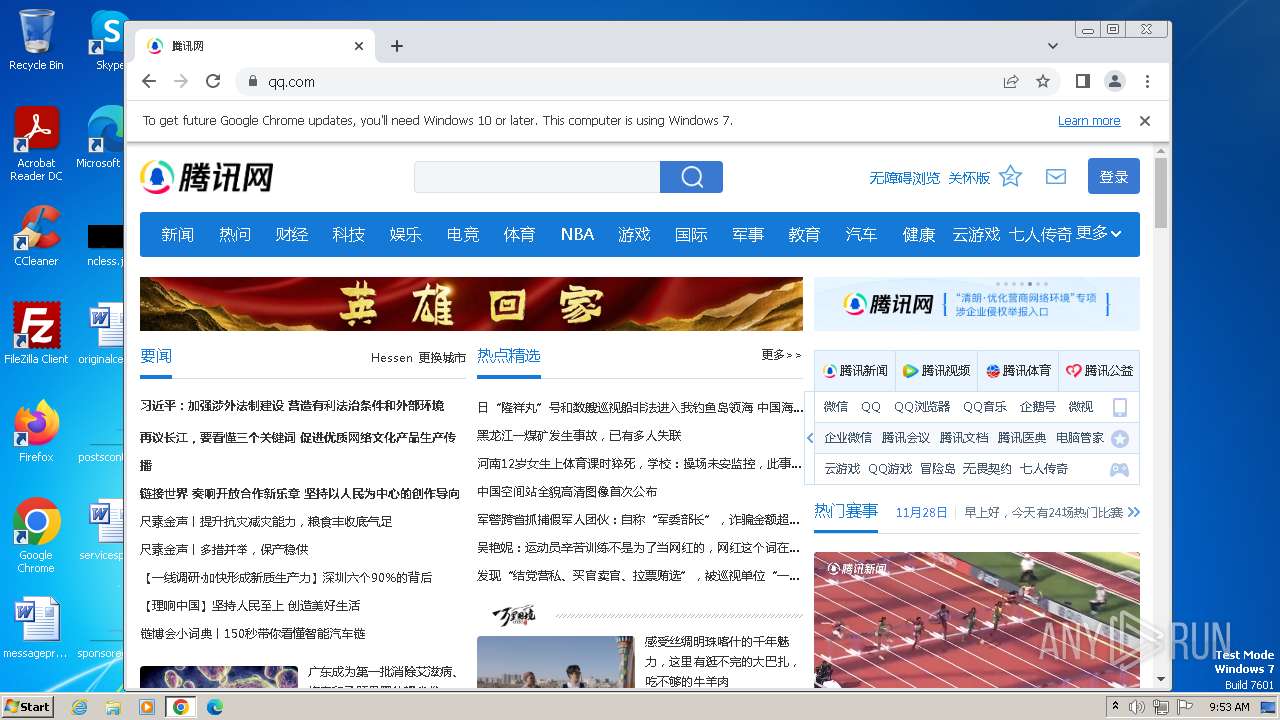1280x720 pixels.
Task: Click the 登录 login button
Action: (x=1114, y=176)
